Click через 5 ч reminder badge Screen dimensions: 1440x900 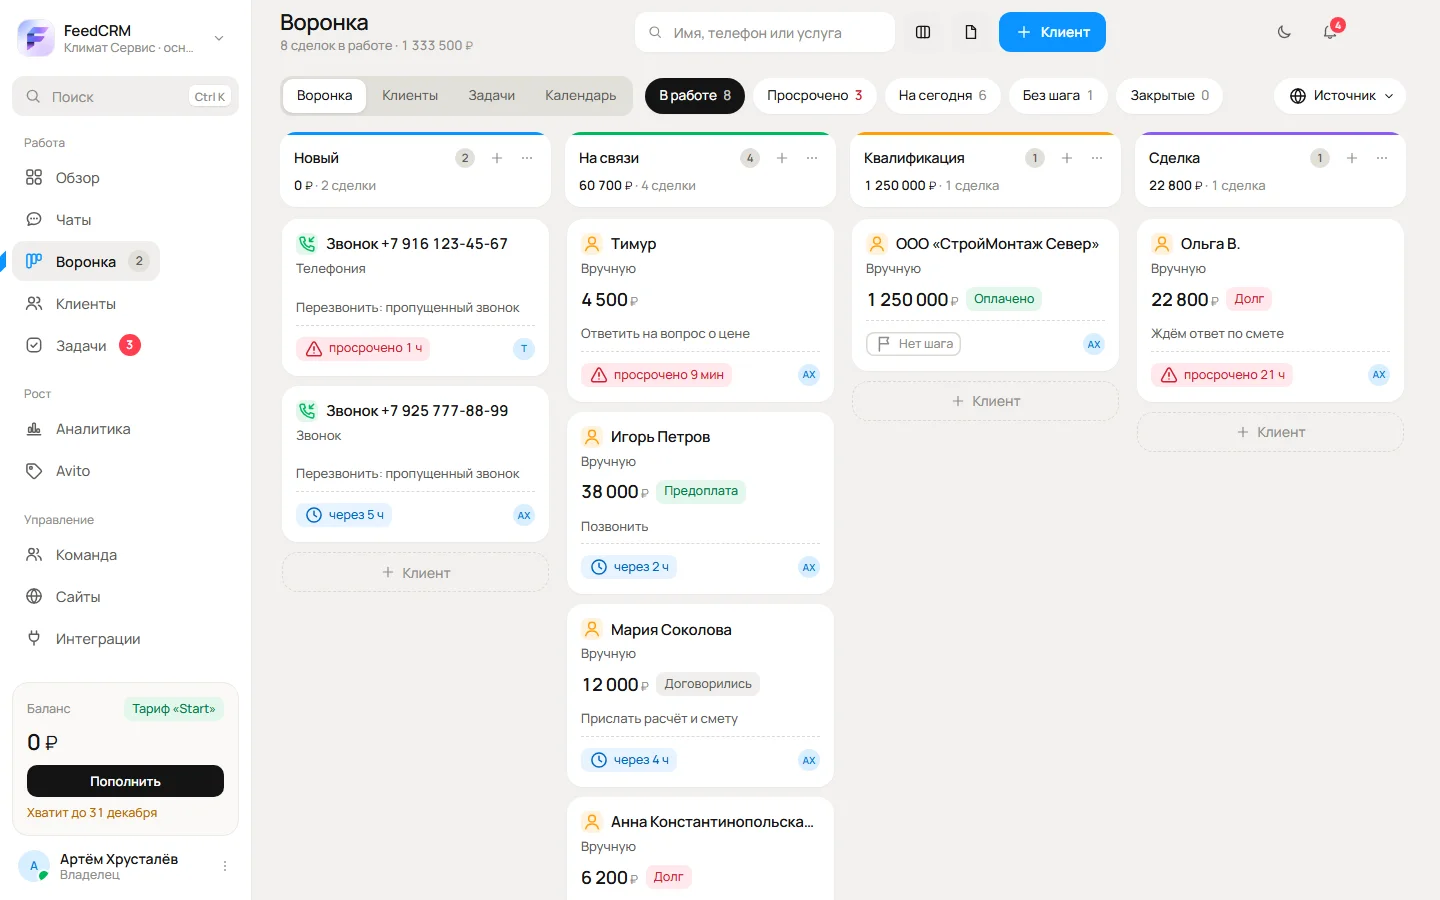pos(344,515)
